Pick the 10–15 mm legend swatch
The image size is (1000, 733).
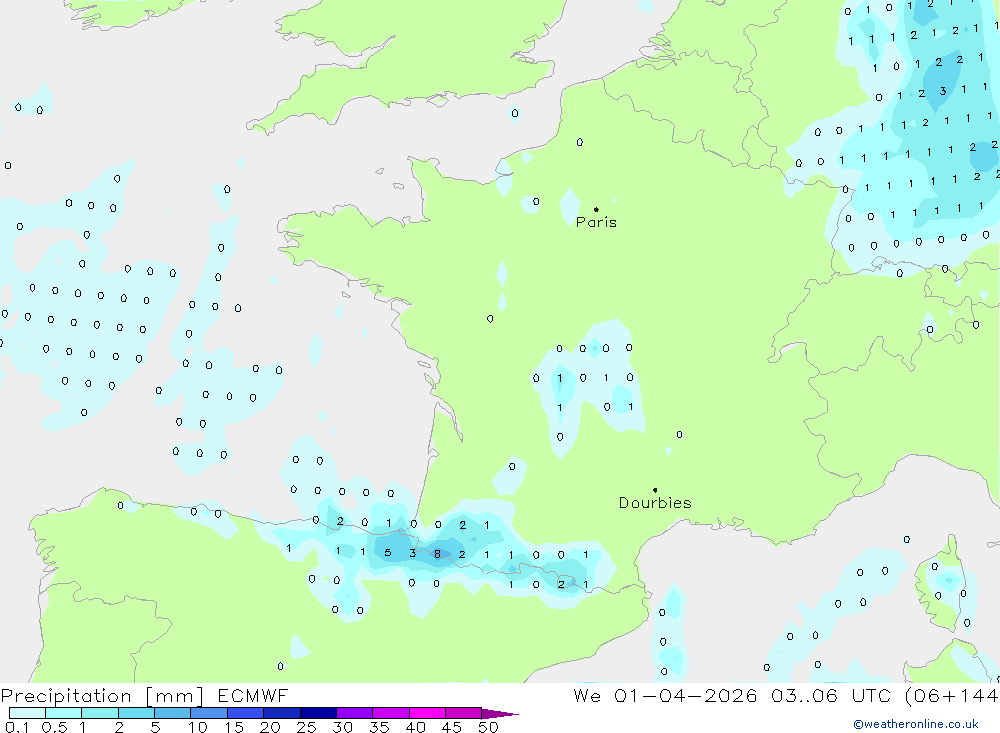coord(209,713)
